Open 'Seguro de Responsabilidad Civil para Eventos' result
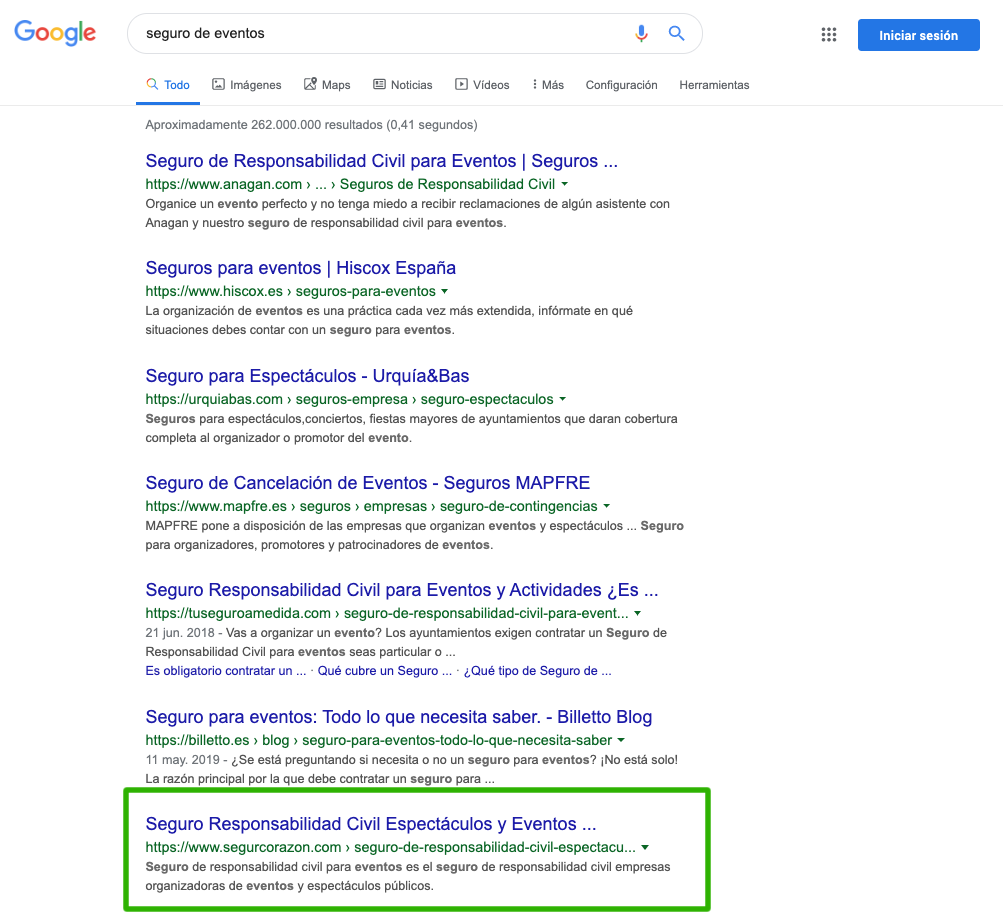The width and height of the screenshot is (1003, 915). click(381, 161)
